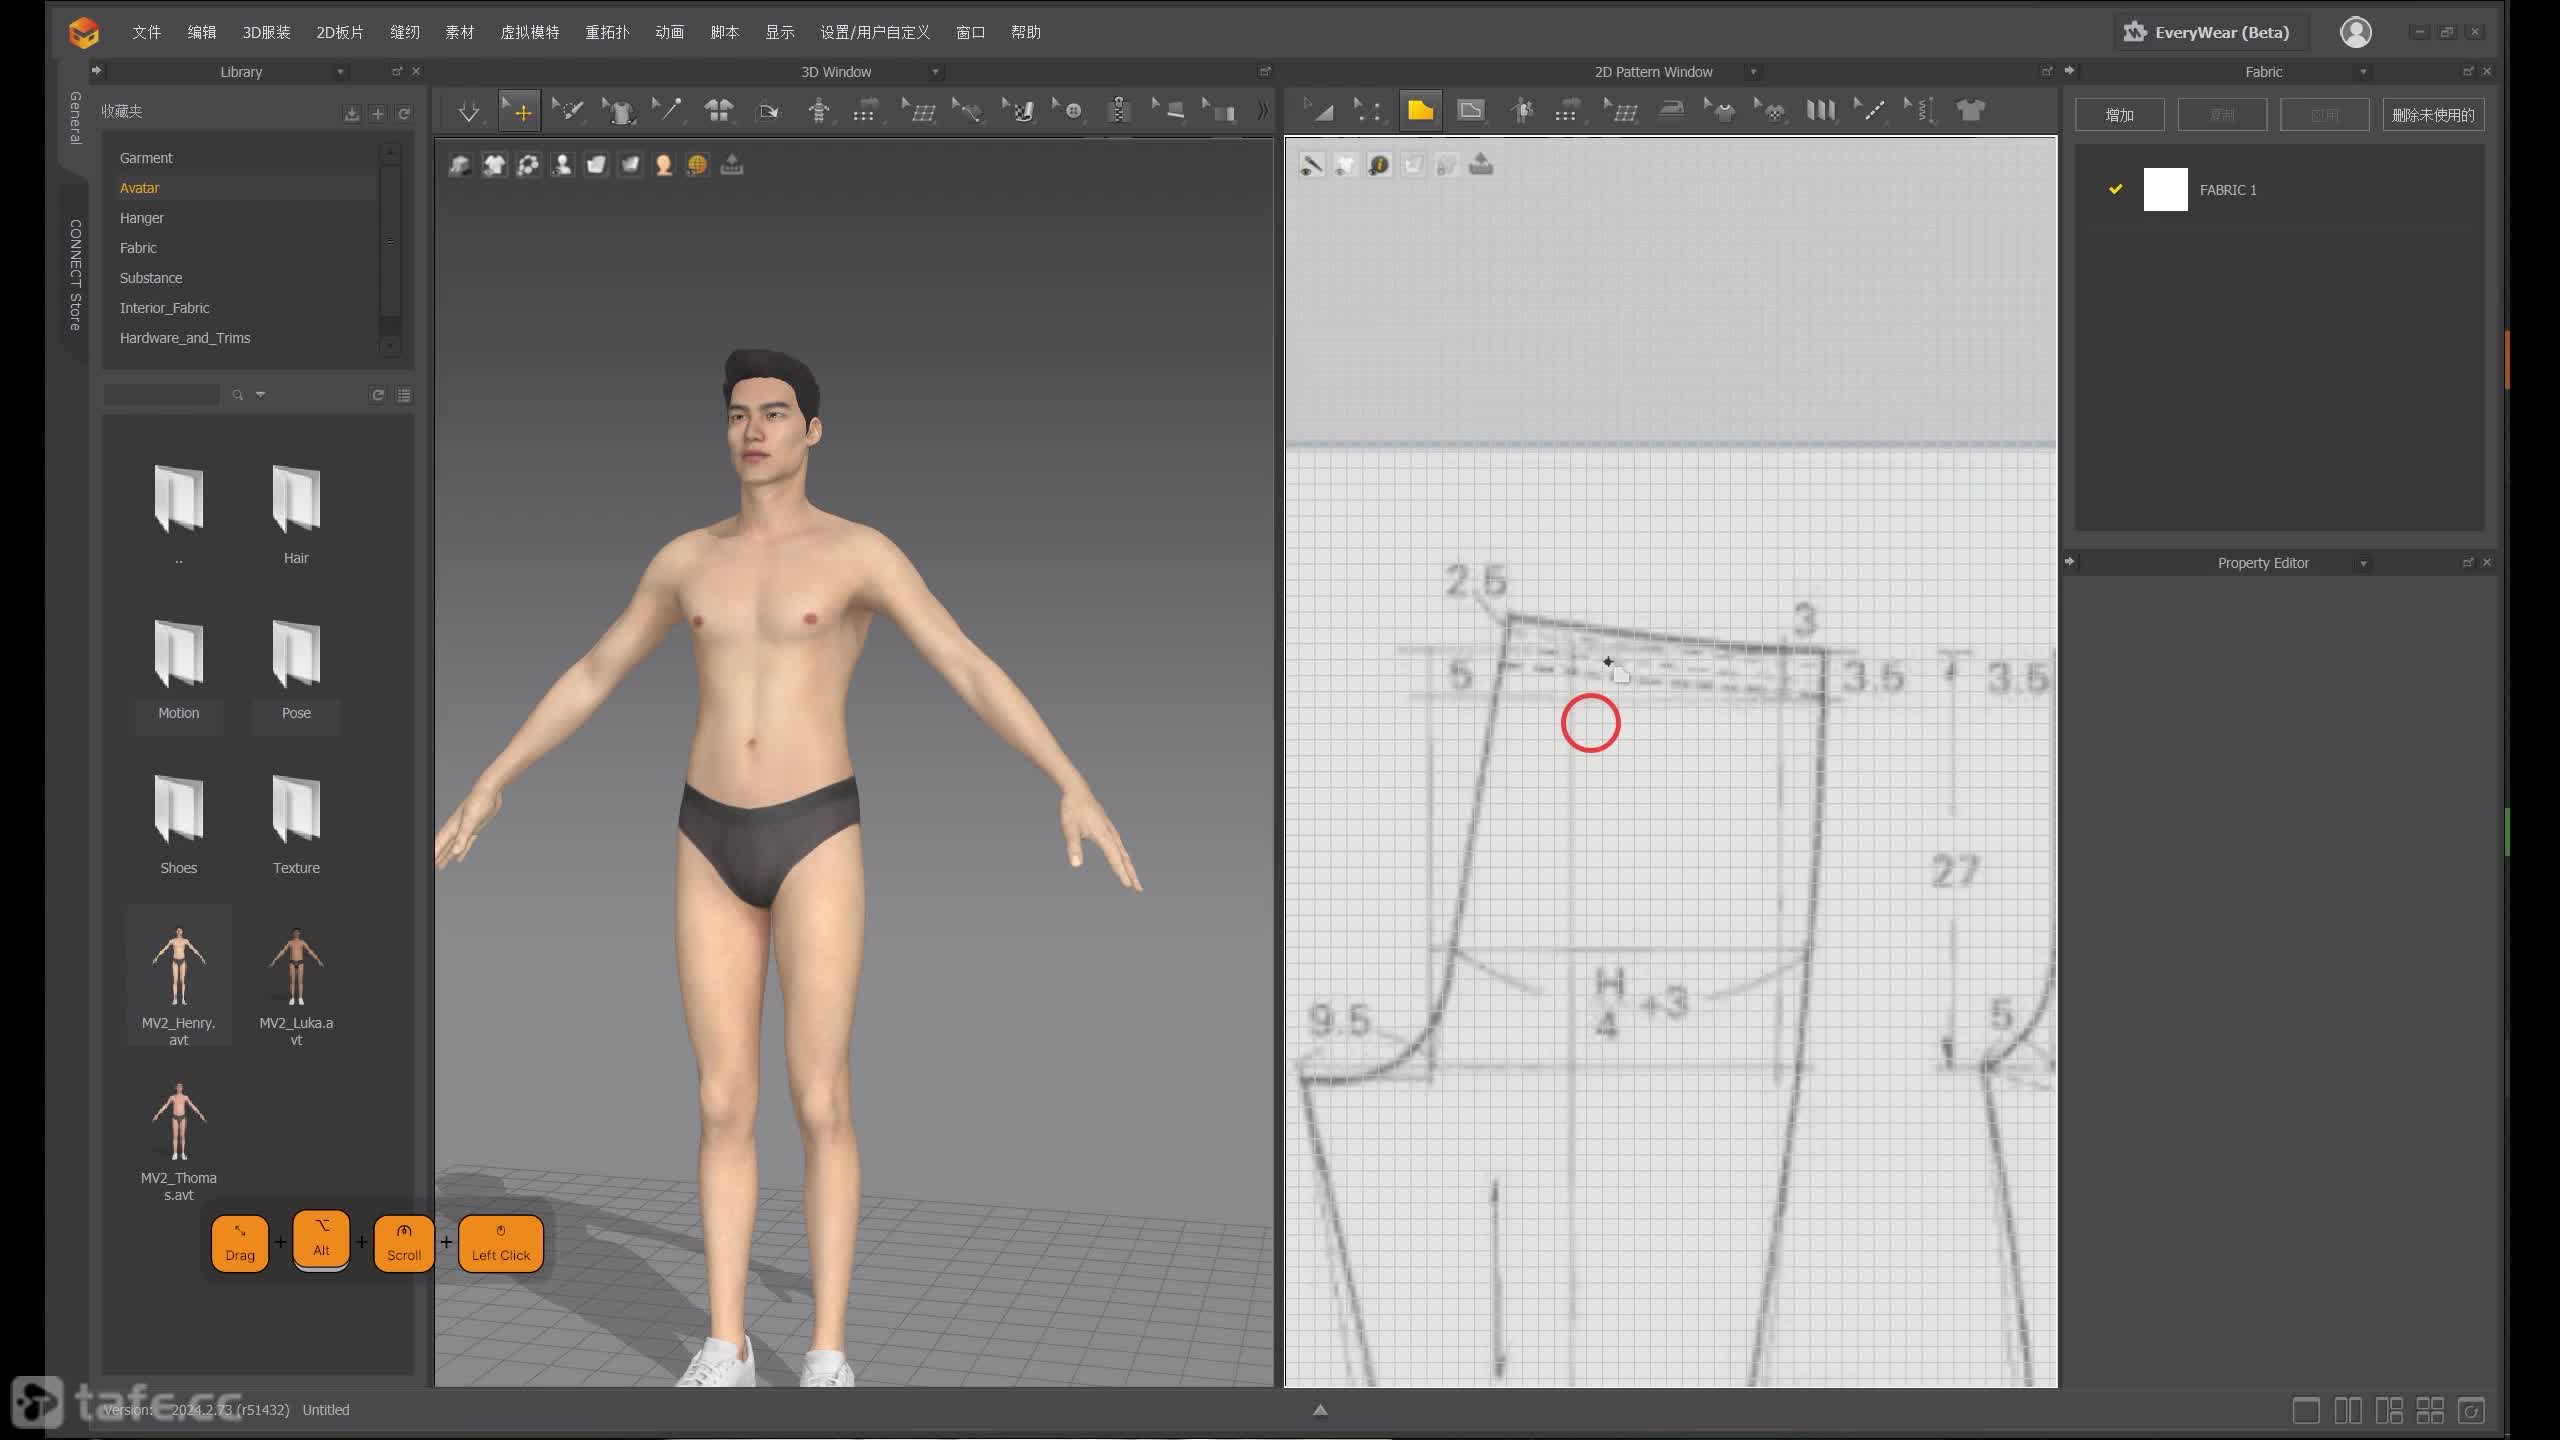
Task: Select Hardware_and_Trims in library list
Action: (x=185, y=338)
